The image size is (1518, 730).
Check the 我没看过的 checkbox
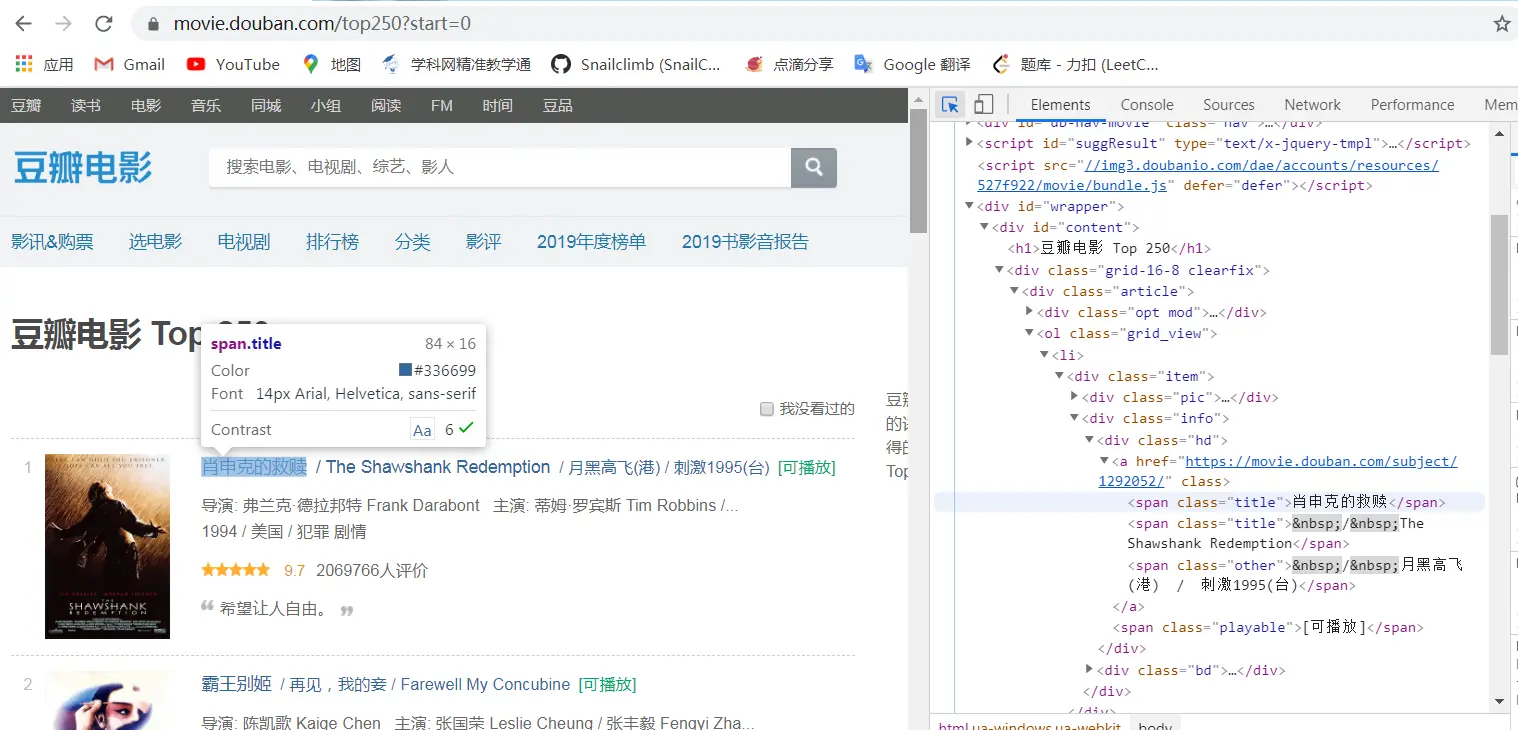[767, 408]
